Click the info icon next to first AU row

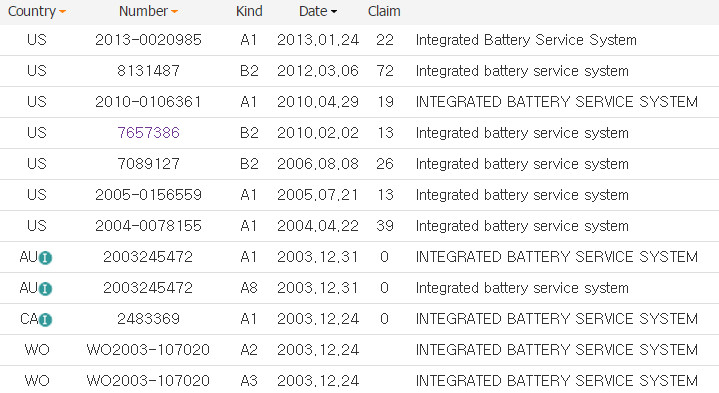[45, 258]
